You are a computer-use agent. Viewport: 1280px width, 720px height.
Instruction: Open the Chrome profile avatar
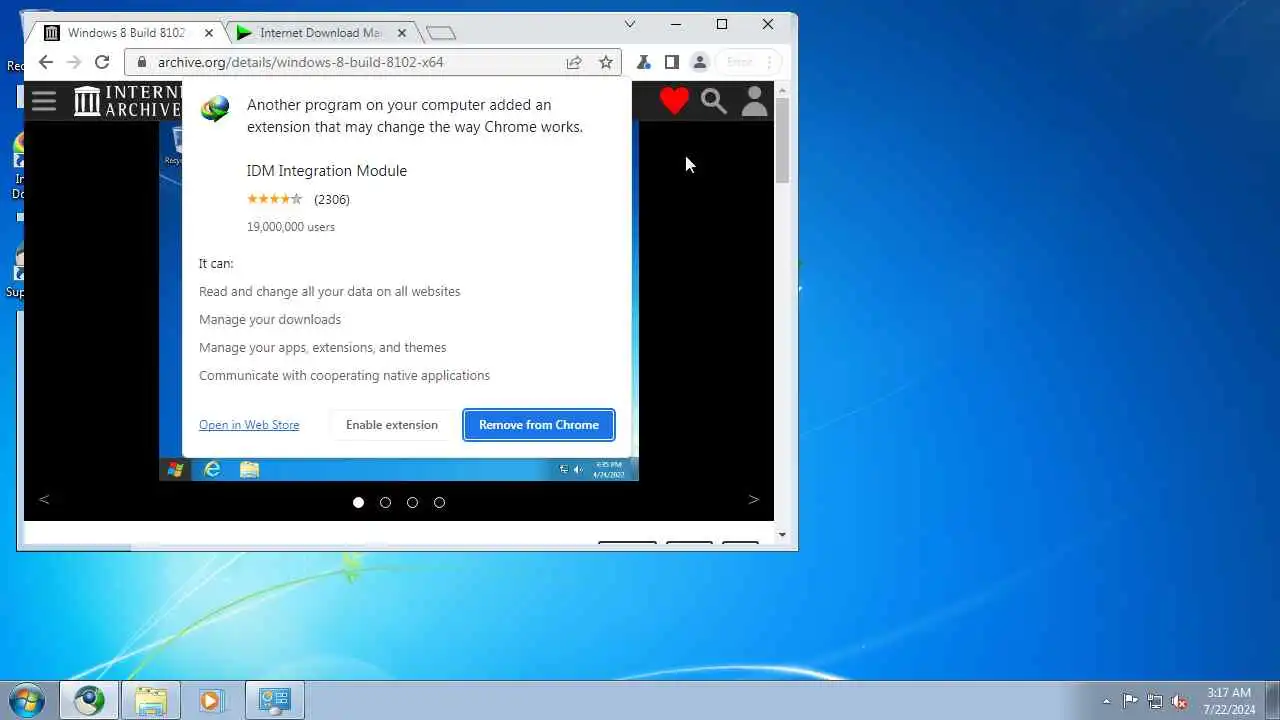point(700,62)
